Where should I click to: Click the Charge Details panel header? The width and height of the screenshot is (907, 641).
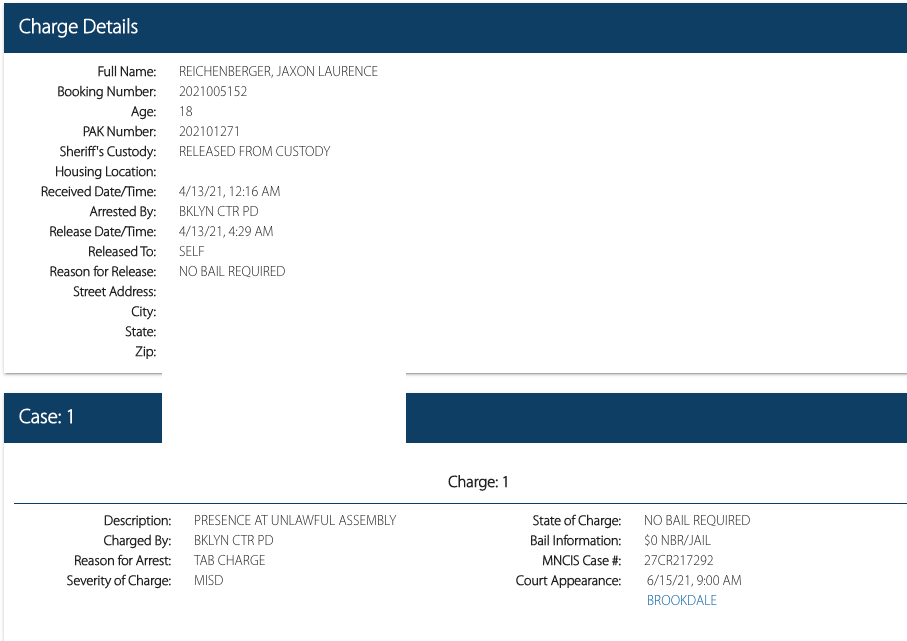[78, 27]
